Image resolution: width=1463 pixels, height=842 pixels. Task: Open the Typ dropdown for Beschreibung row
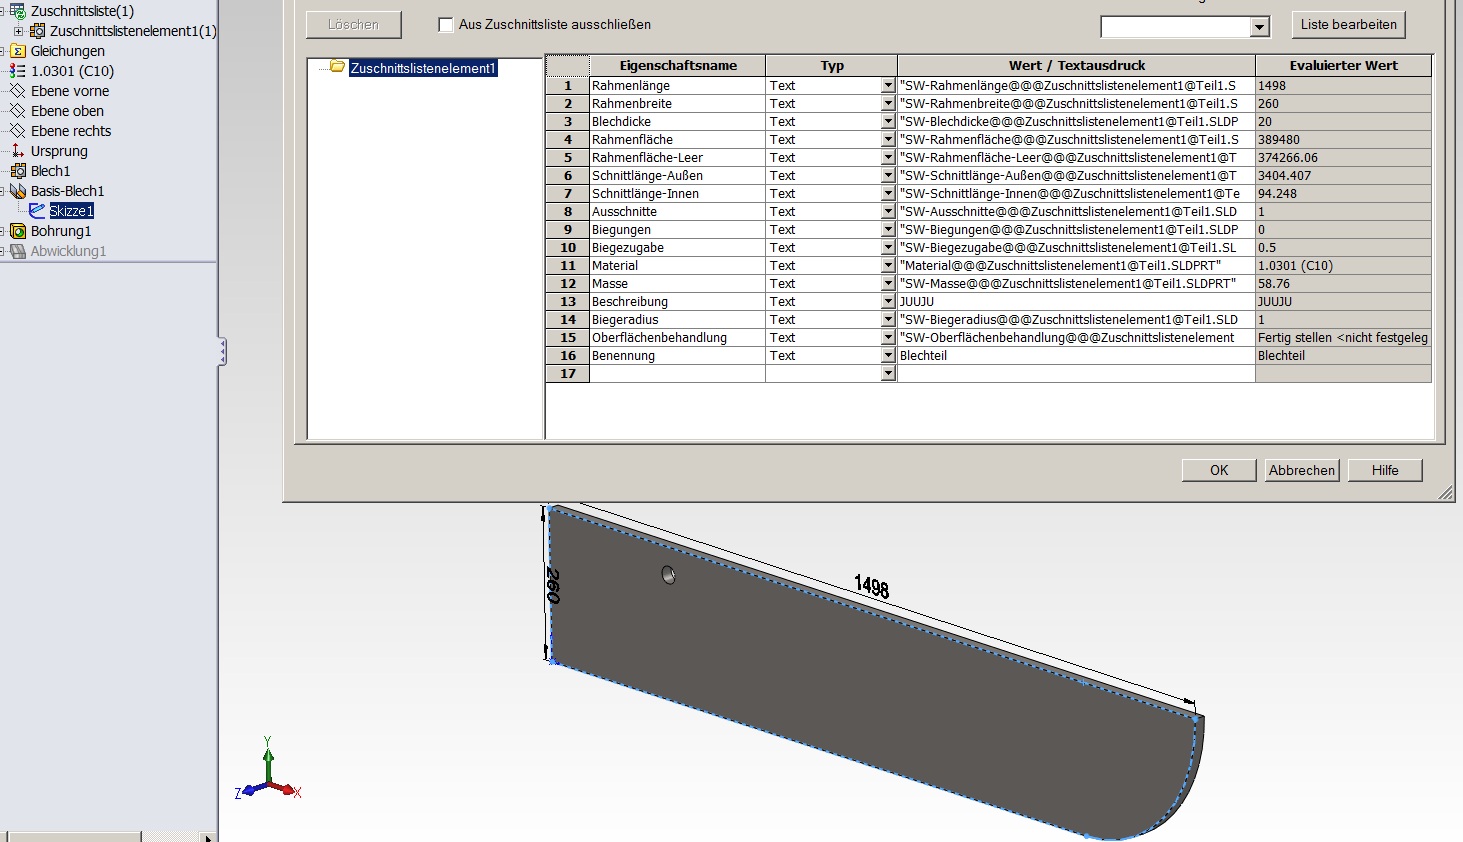coord(888,302)
